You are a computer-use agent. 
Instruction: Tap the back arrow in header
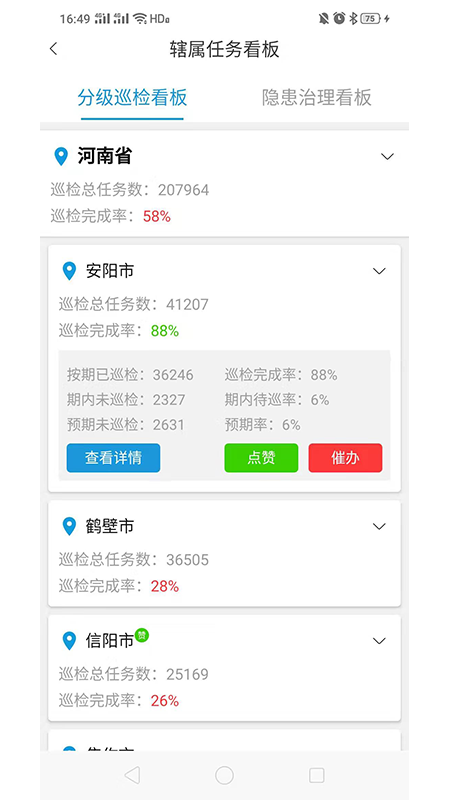point(54,49)
